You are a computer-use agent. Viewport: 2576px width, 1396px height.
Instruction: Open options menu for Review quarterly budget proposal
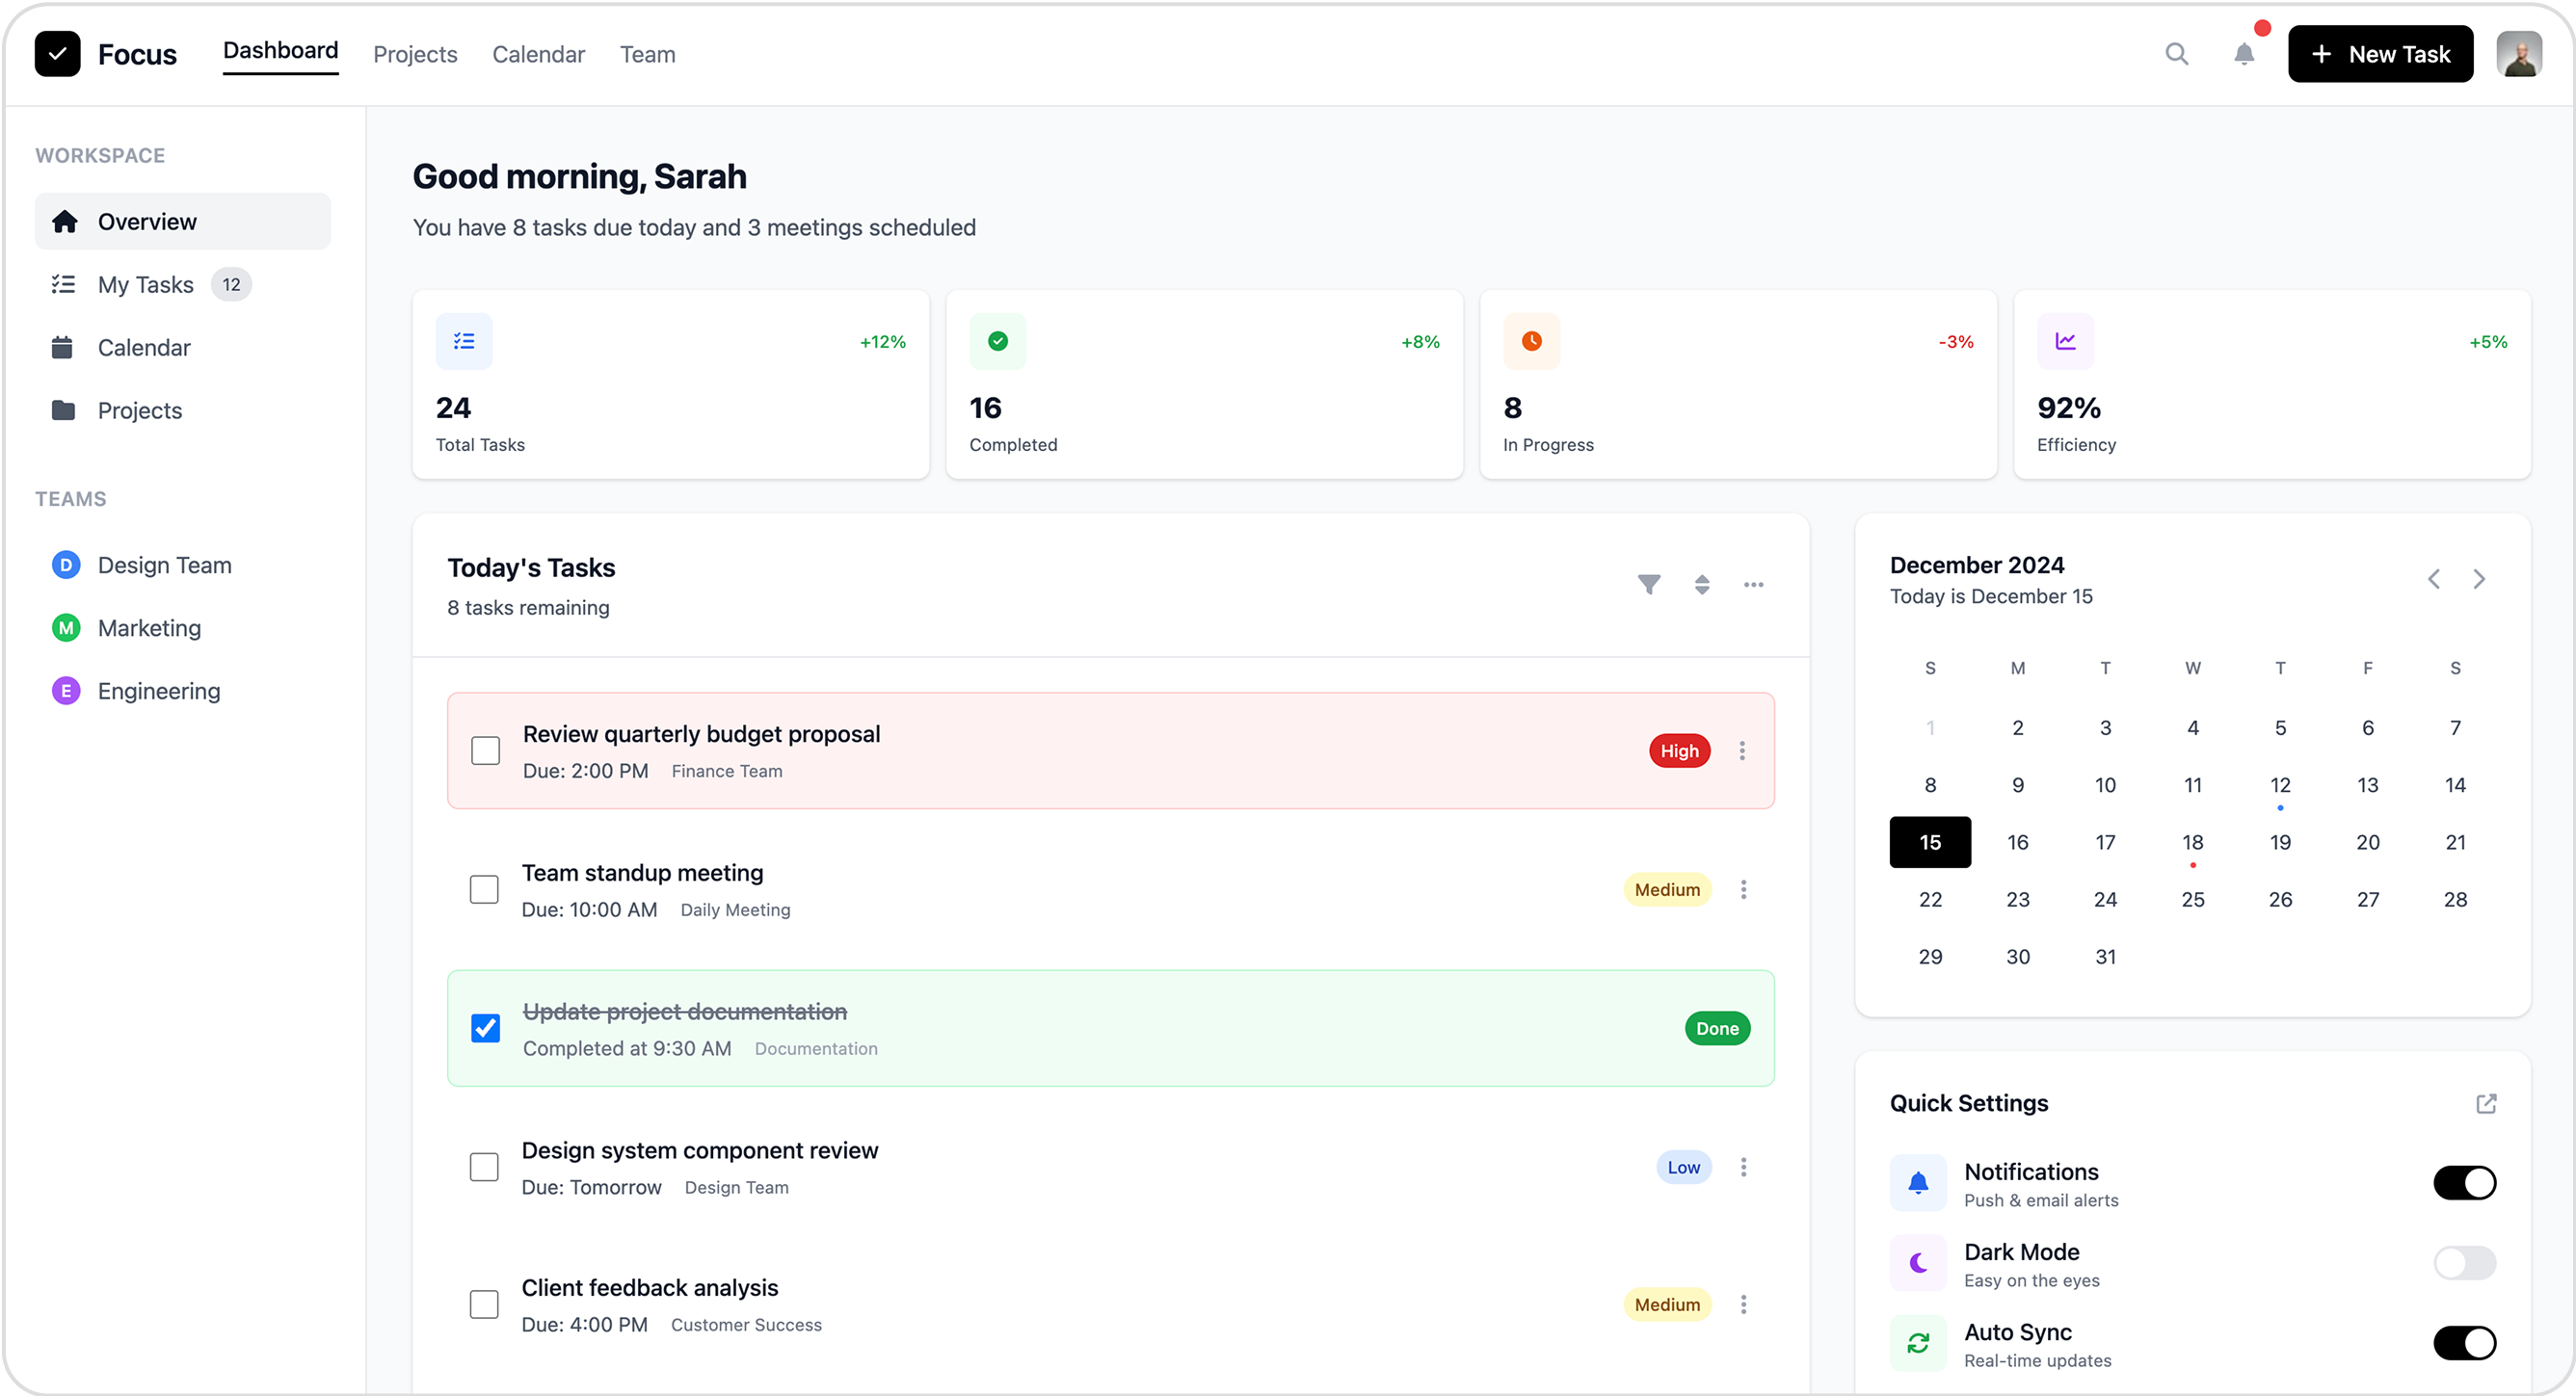1742,750
